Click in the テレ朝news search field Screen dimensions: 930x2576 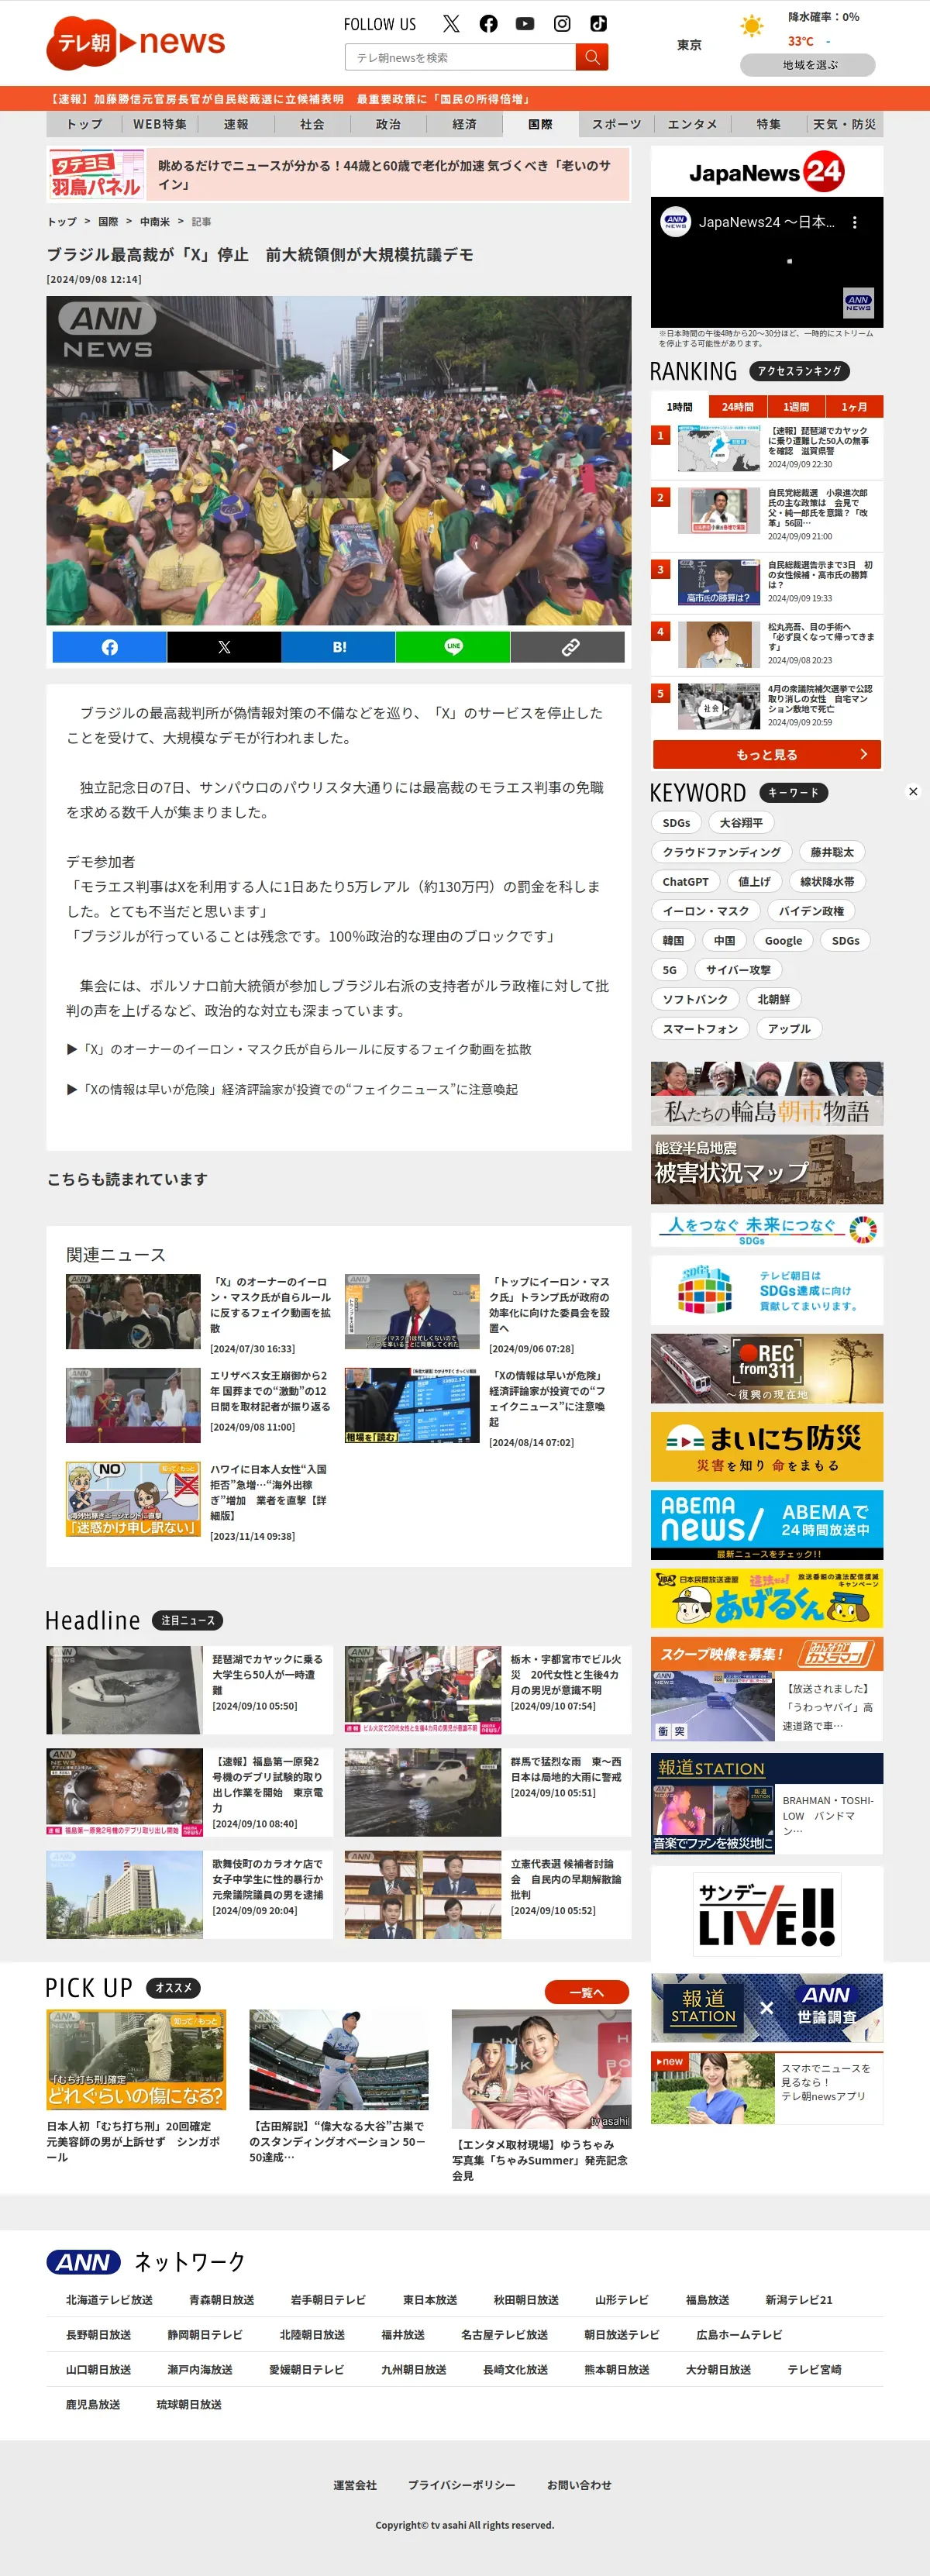460,58
